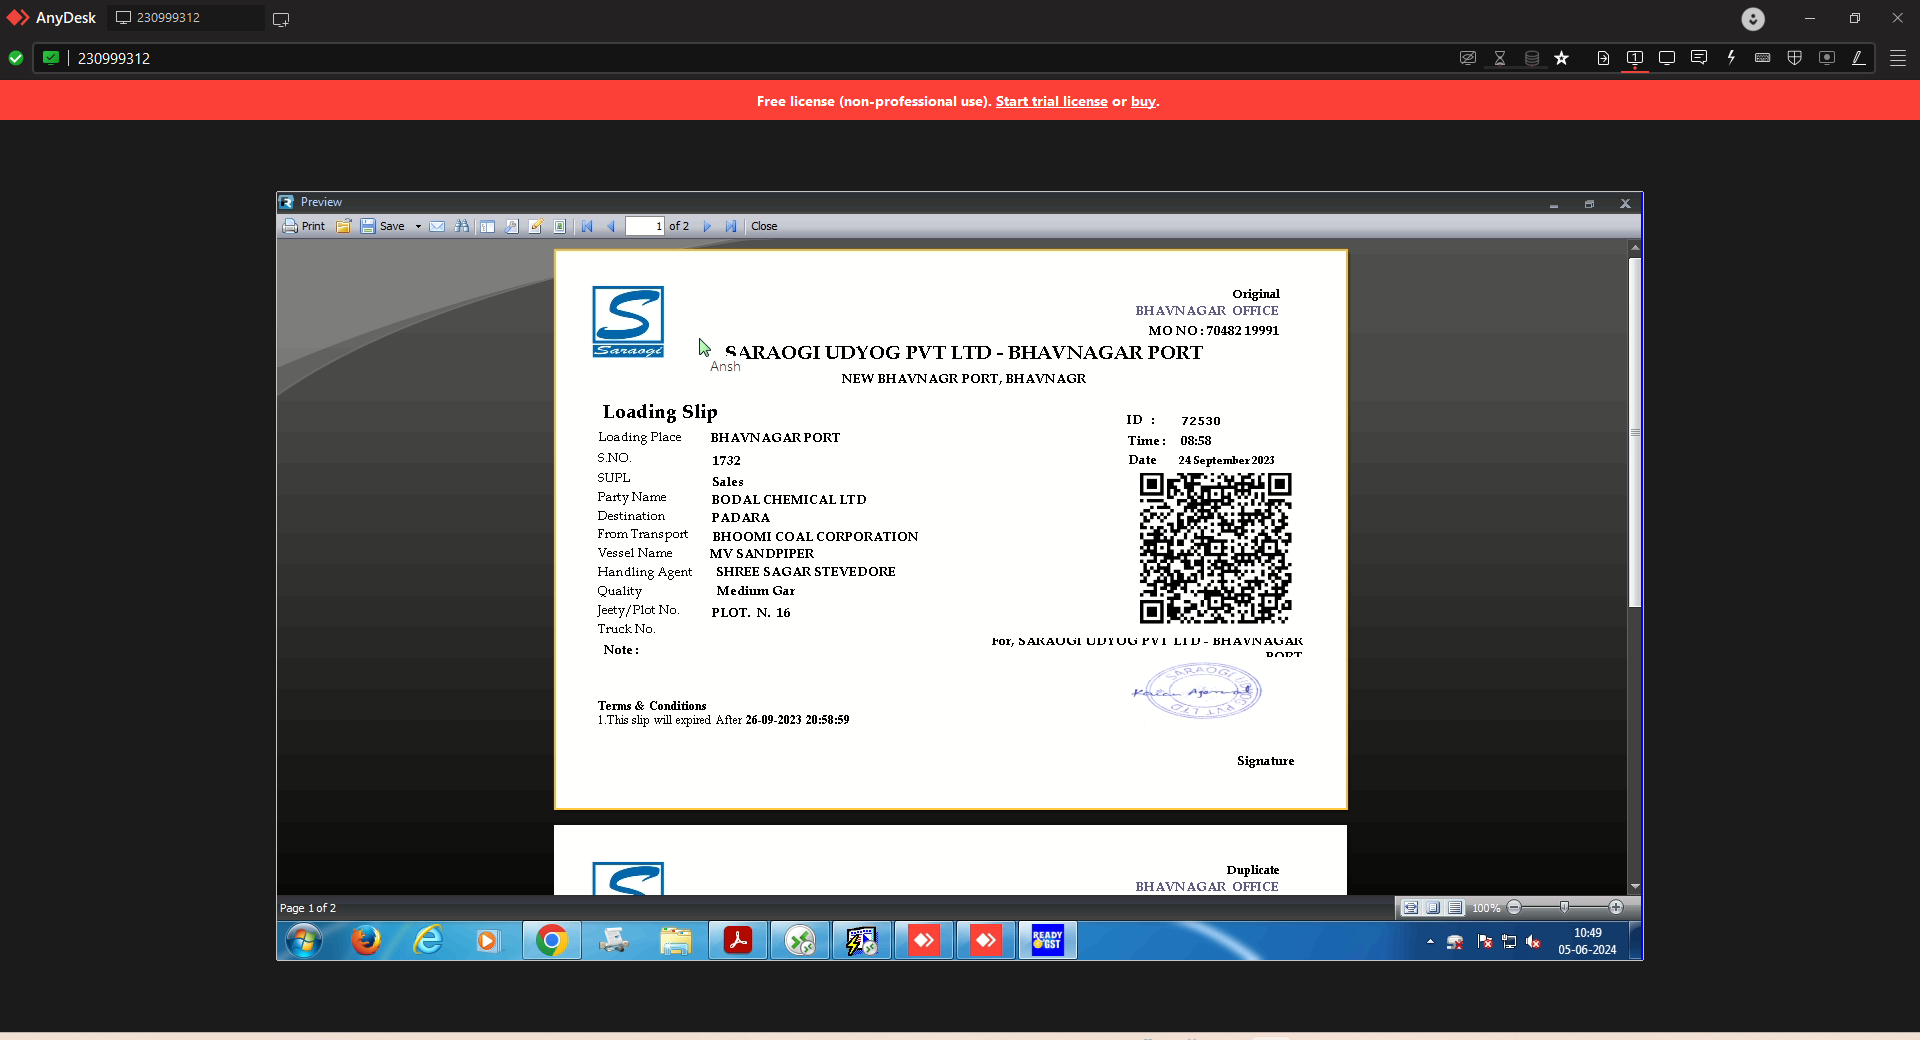Image resolution: width=1920 pixels, height=1040 pixels.
Task: Open the AnyDesk chat icon
Action: click(1698, 58)
